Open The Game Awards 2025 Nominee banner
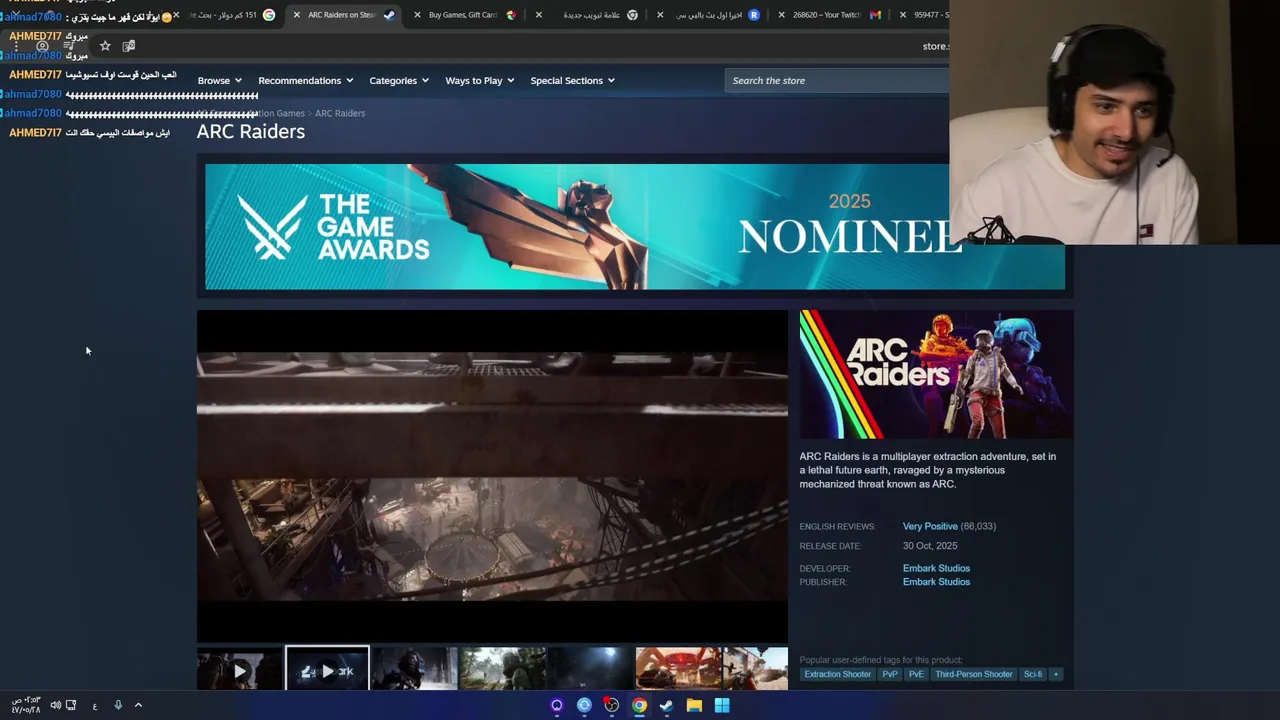Image resolution: width=1280 pixels, height=720 pixels. point(635,227)
